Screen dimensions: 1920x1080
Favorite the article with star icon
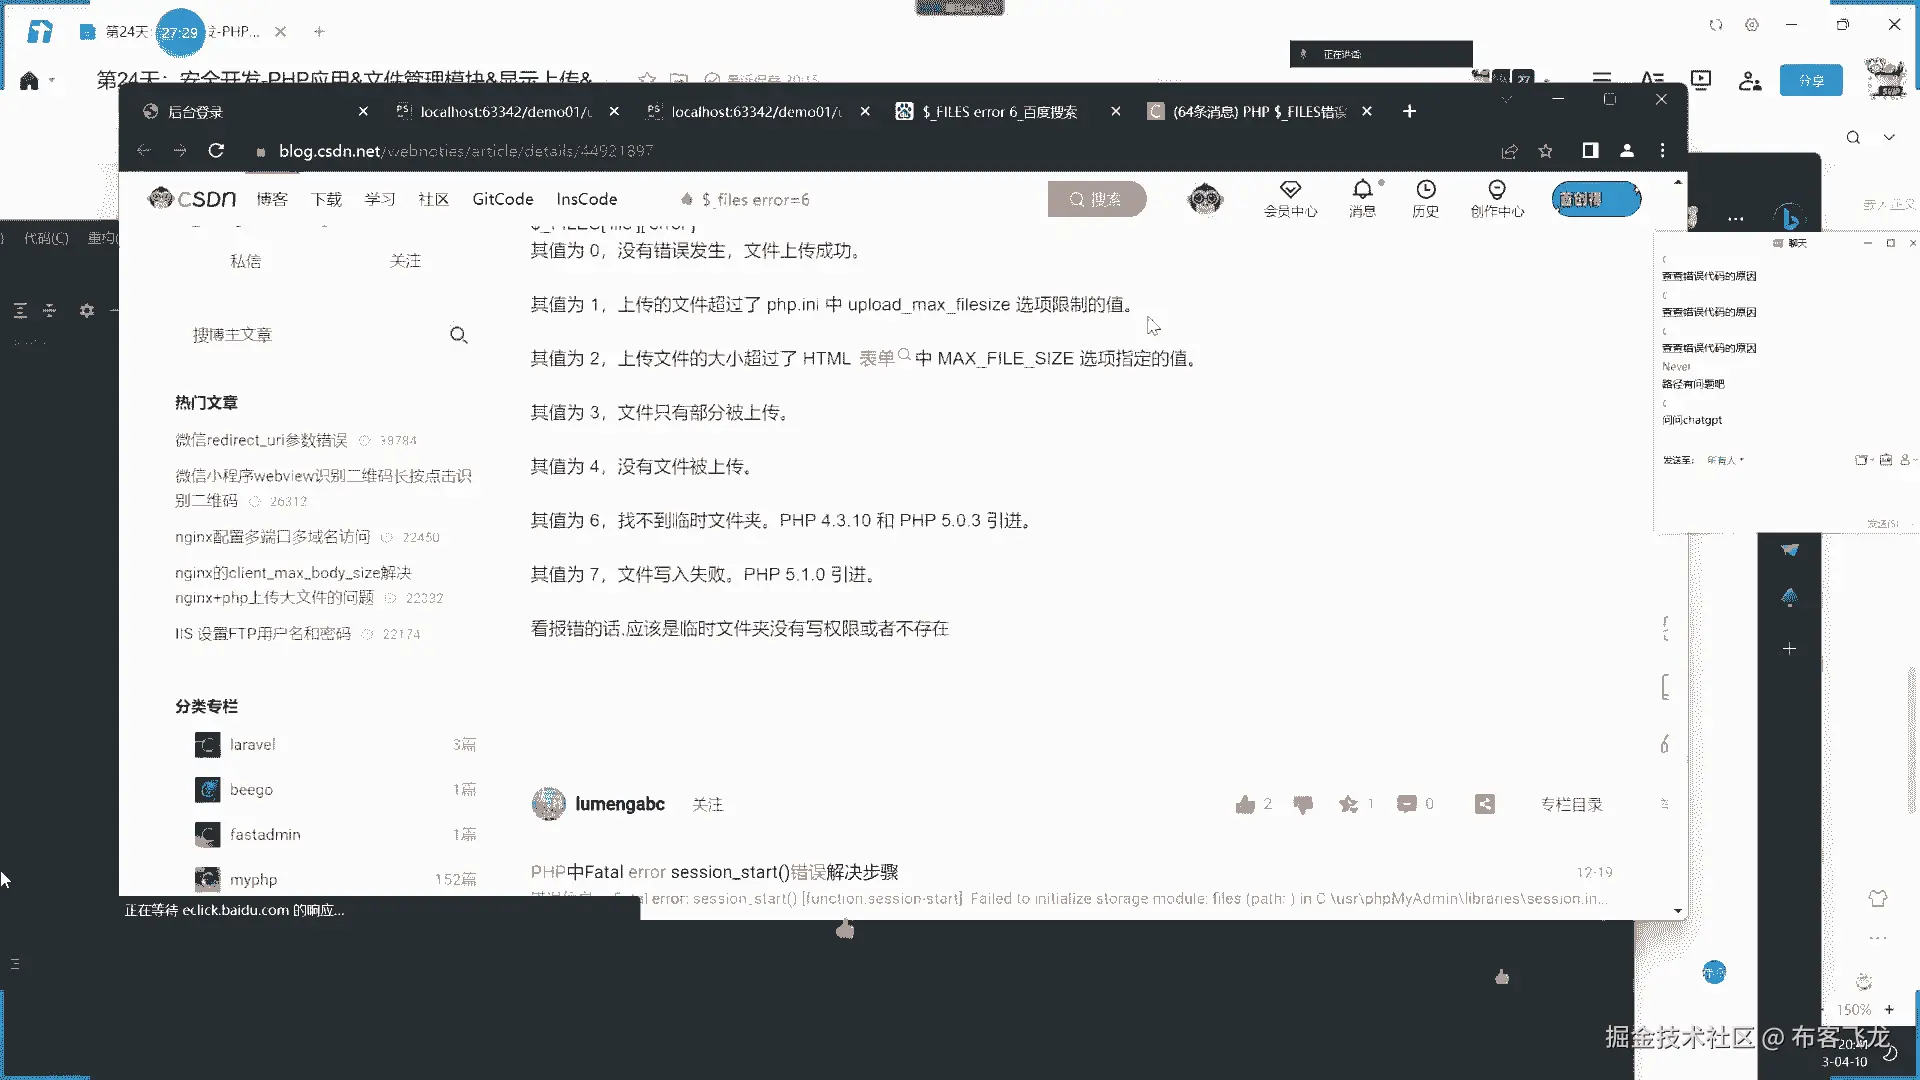(x=1349, y=805)
